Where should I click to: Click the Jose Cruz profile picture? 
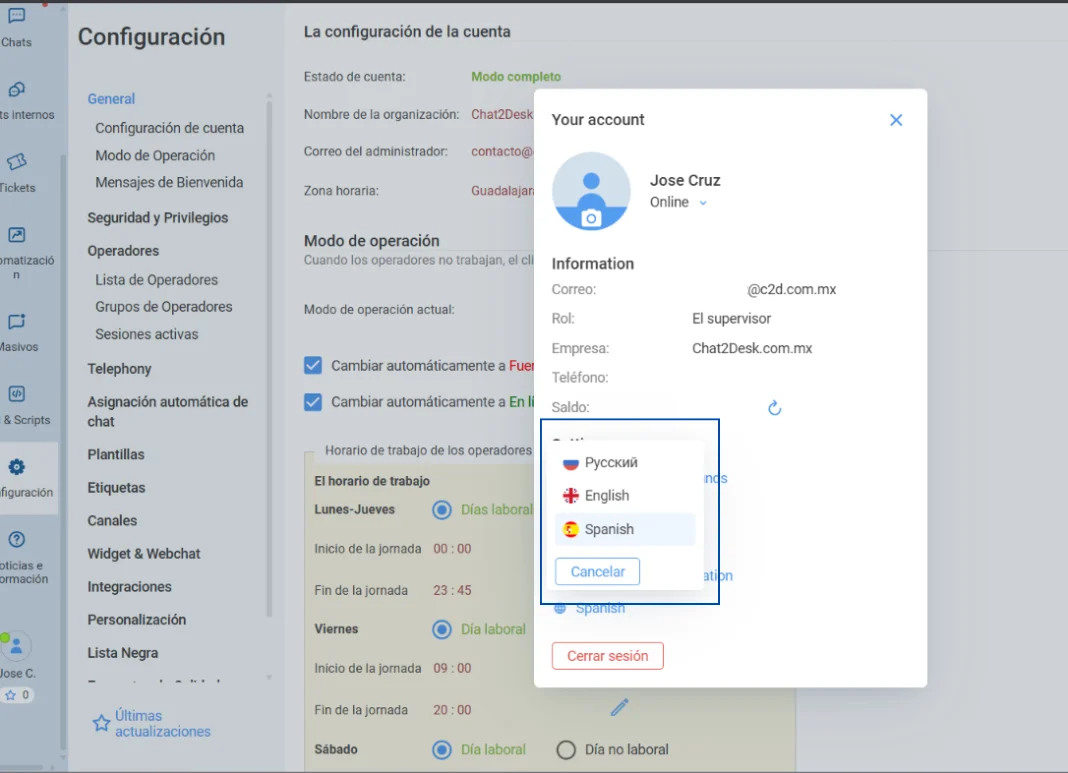[591, 191]
